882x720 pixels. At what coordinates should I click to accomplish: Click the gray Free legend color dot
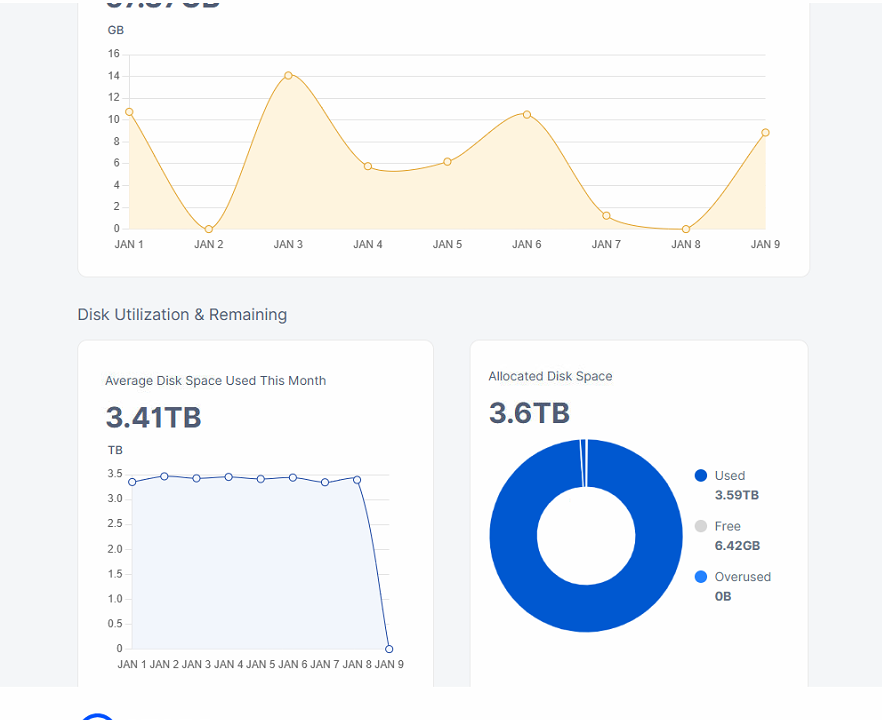click(x=700, y=526)
